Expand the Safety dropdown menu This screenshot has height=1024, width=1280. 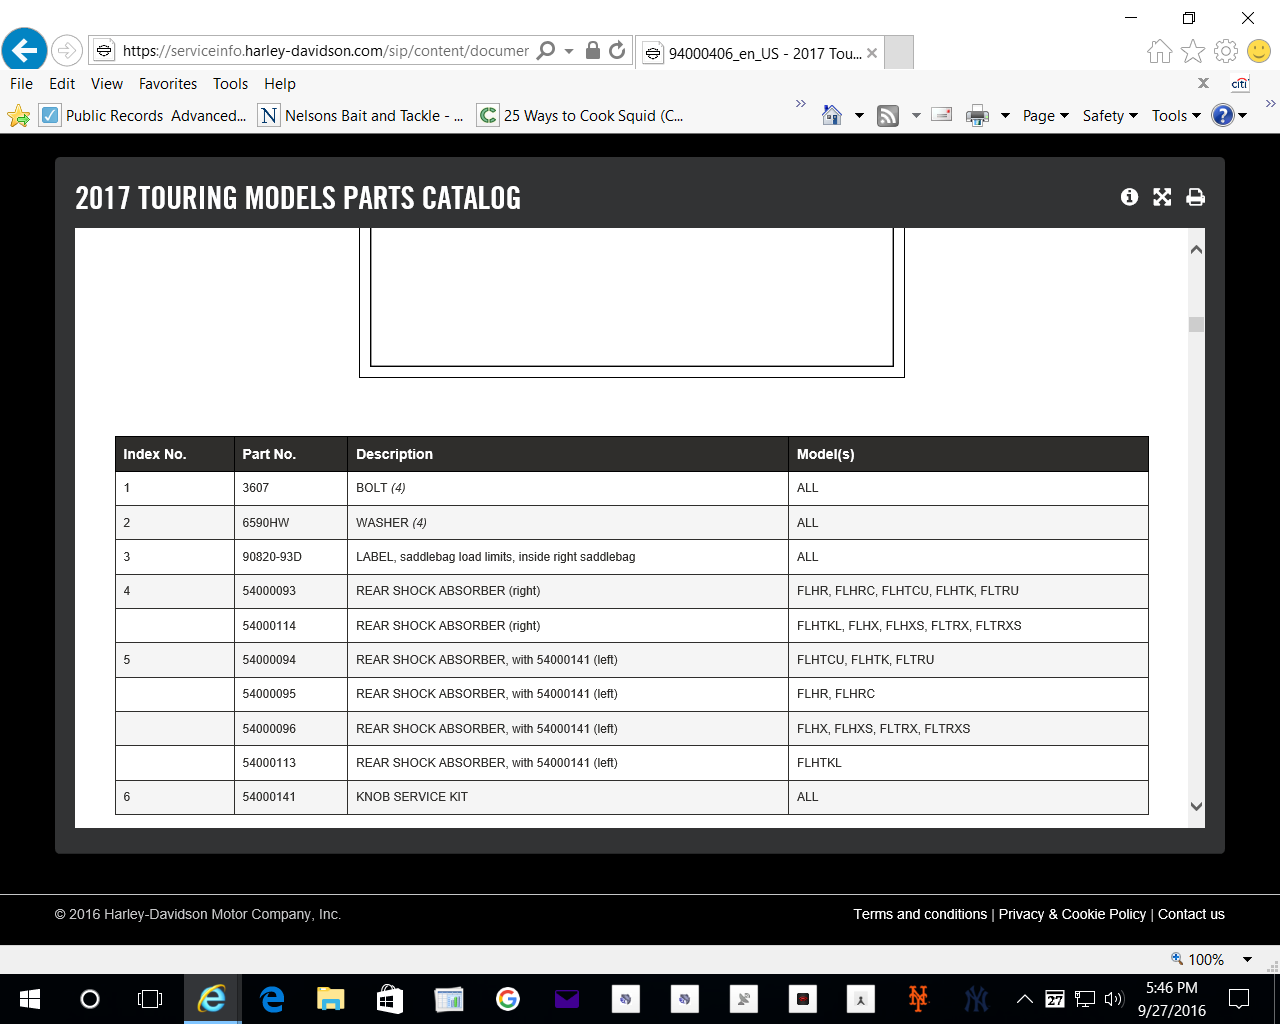point(1109,116)
